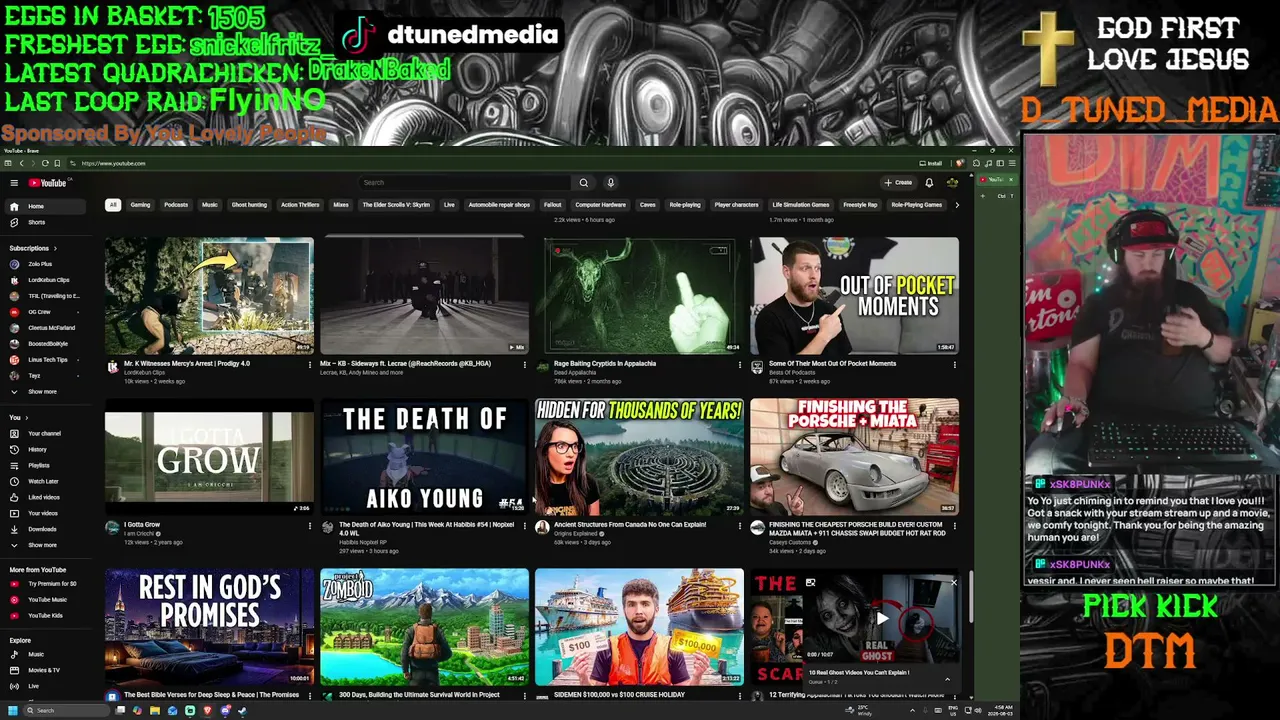Select the Ghost hunting filter chip
The image size is (1280, 720).
[x=249, y=205]
